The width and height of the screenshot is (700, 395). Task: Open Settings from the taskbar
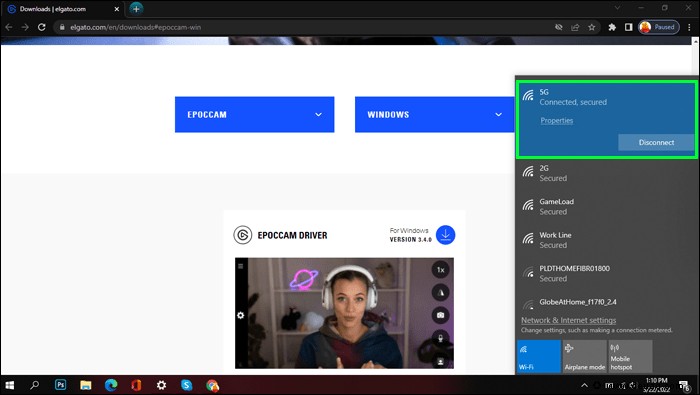click(162, 385)
